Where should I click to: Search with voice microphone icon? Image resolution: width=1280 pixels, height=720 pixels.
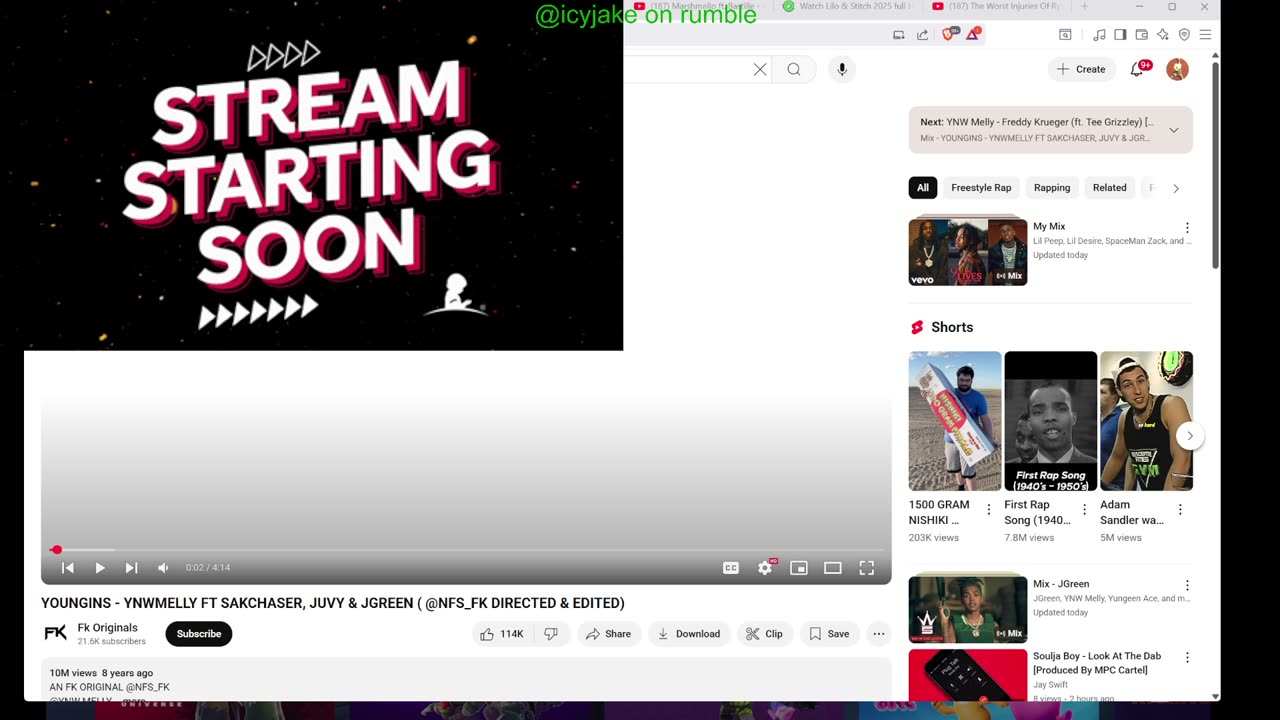click(x=842, y=69)
